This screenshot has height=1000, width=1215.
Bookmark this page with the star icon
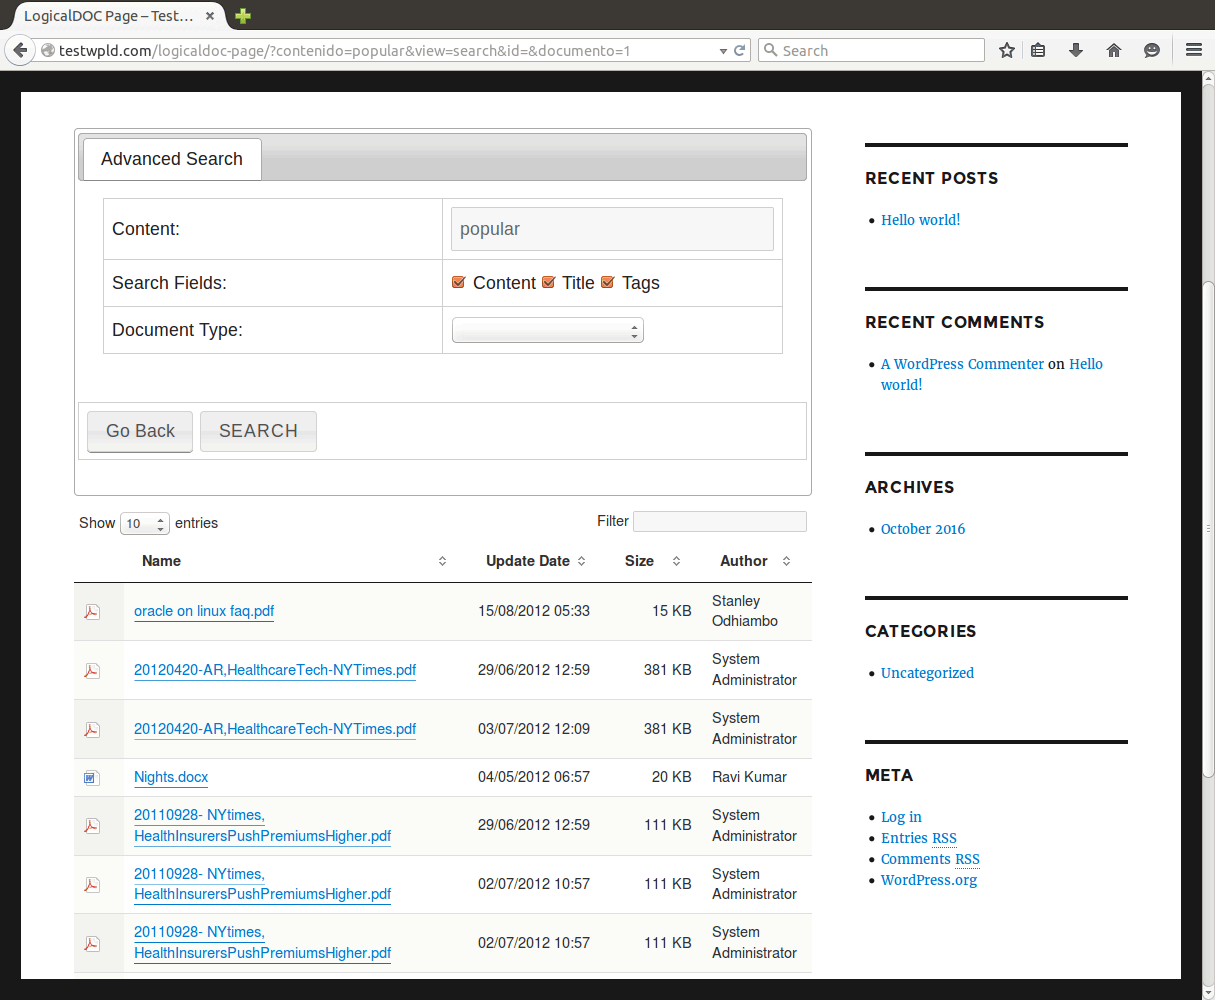tap(1007, 50)
